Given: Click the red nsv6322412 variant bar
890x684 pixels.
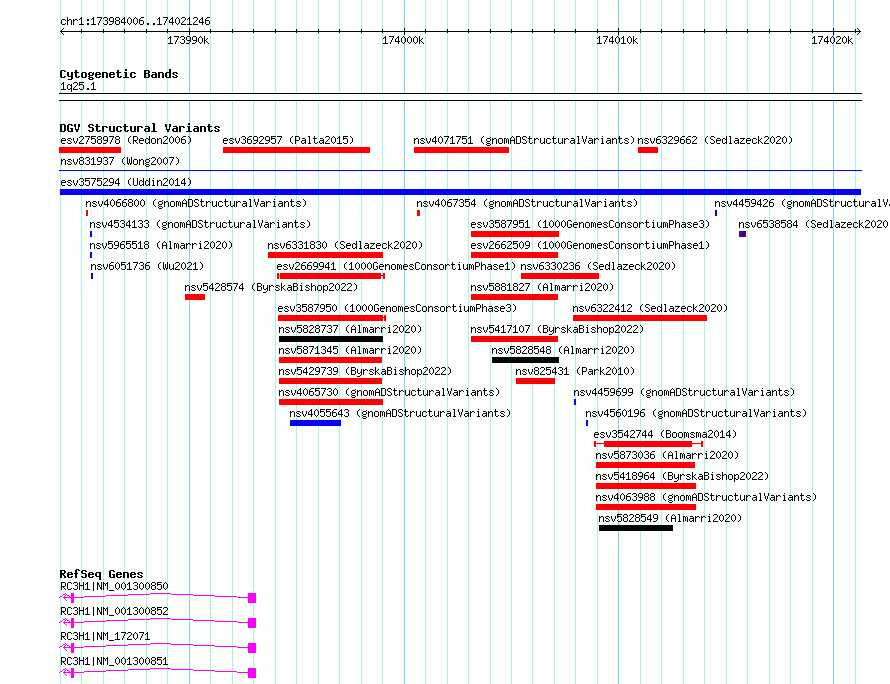Looking at the screenshot, I should [640, 318].
